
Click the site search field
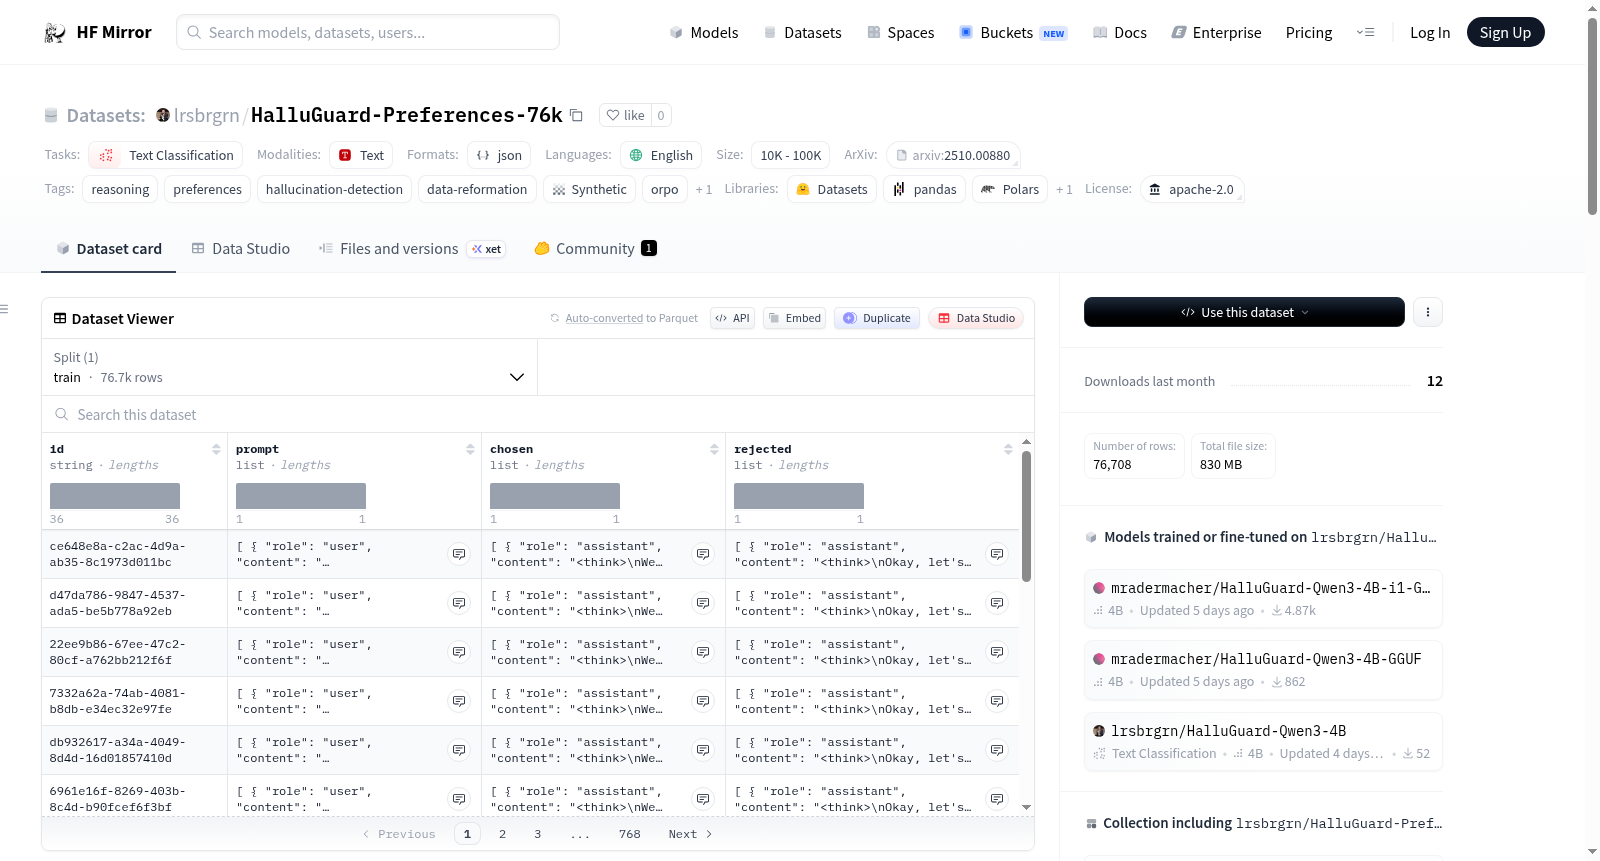point(368,33)
